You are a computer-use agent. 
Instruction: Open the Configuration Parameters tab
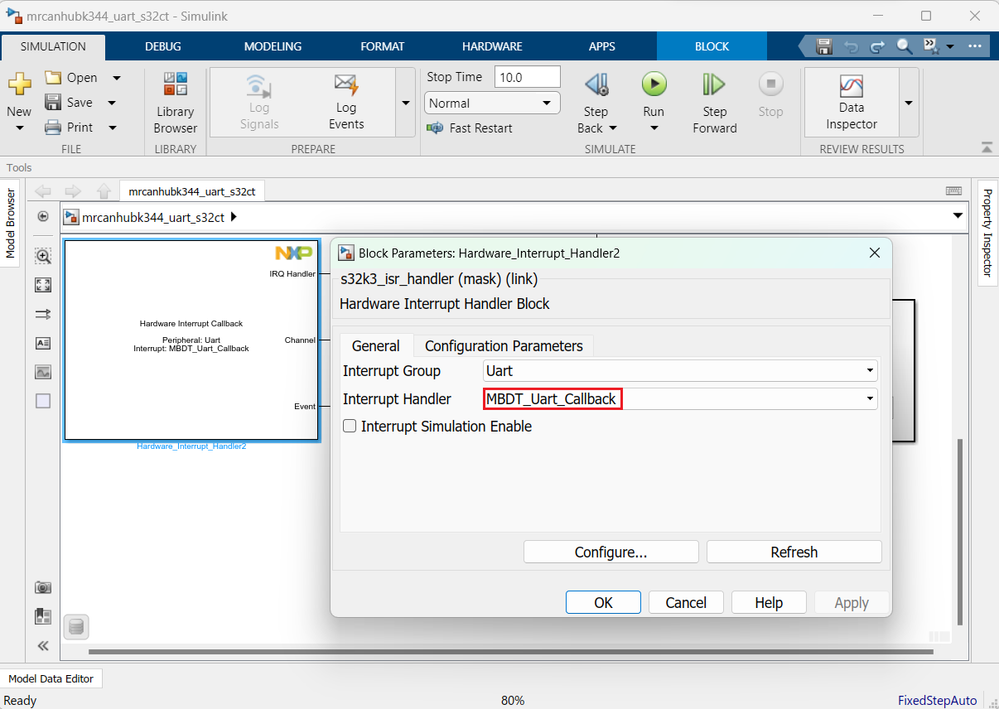[x=503, y=346]
